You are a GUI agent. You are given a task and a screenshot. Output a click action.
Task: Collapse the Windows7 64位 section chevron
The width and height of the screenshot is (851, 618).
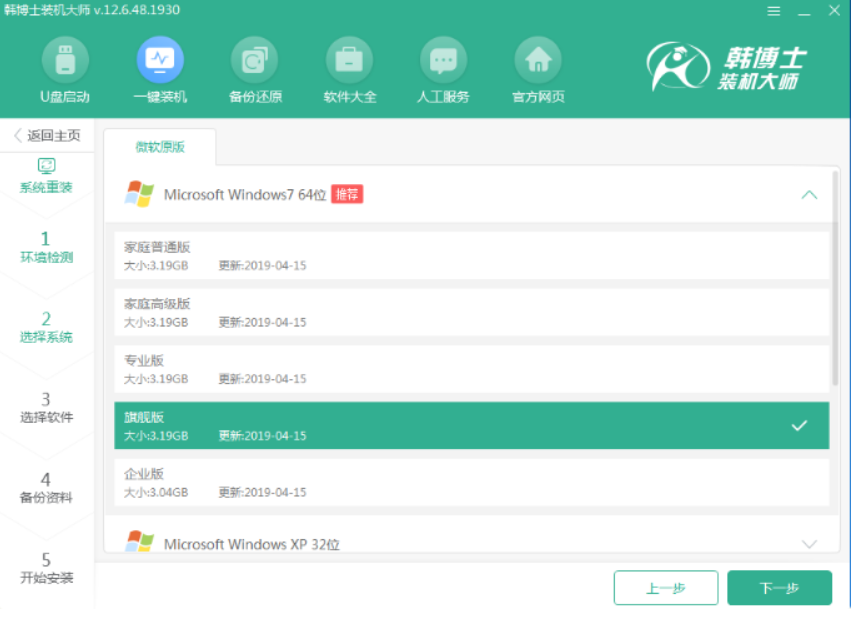(809, 195)
